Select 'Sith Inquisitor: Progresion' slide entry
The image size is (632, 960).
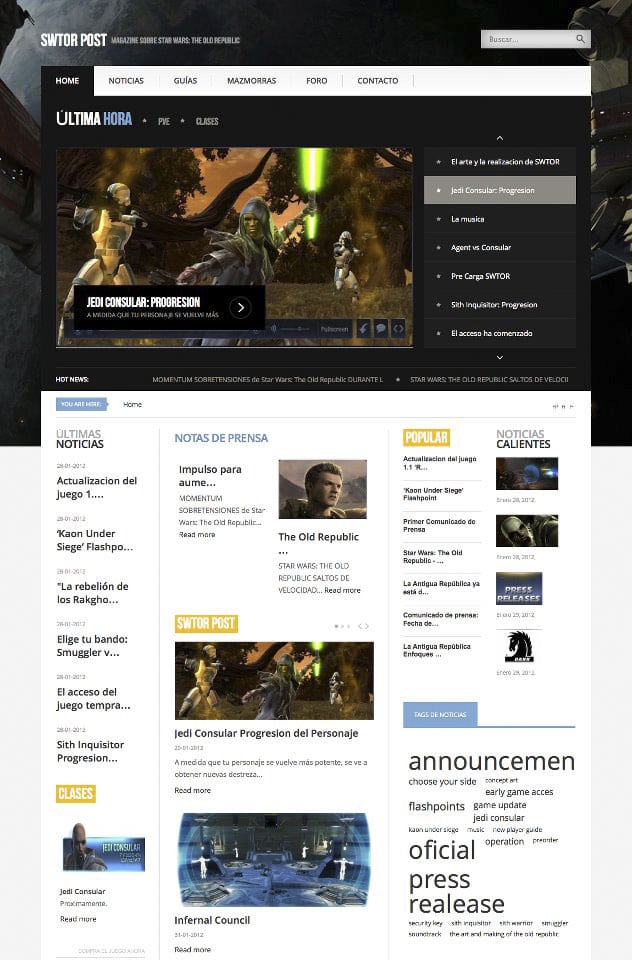500,305
